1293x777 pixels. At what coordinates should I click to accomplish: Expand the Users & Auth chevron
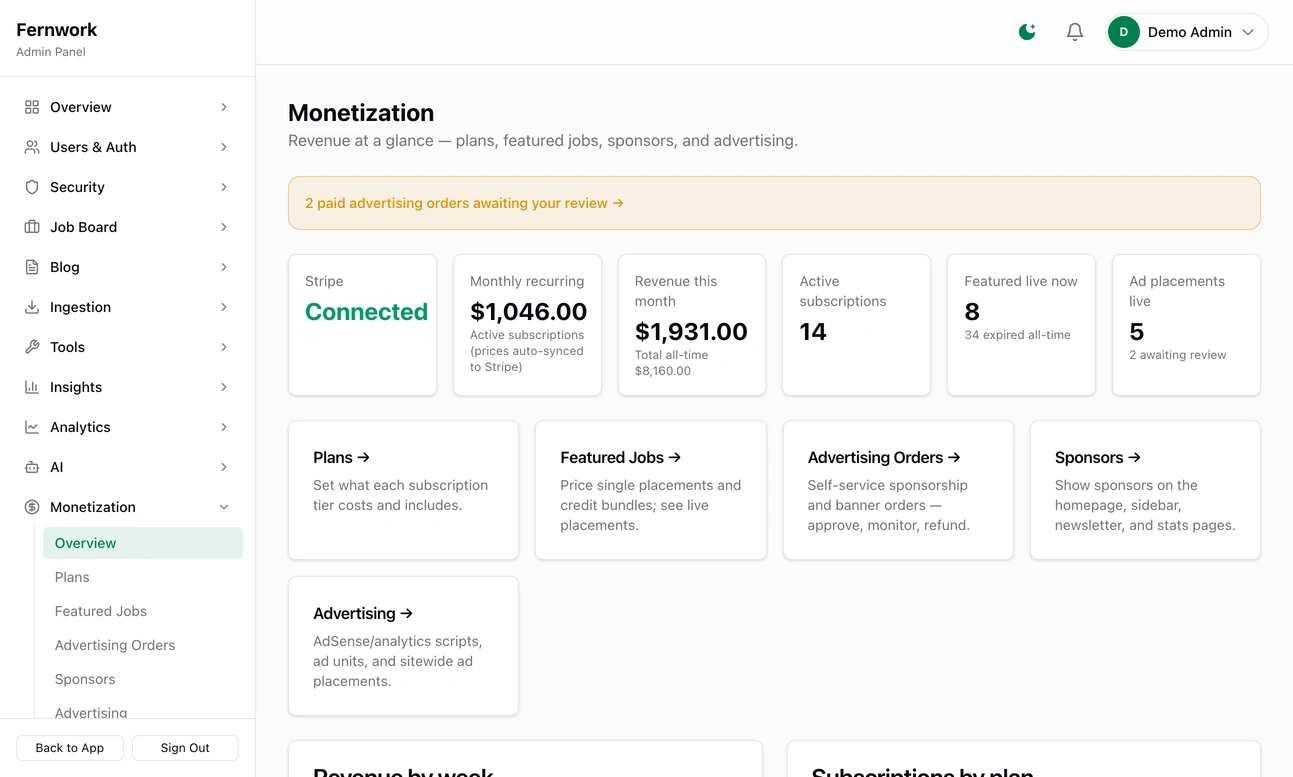point(224,147)
